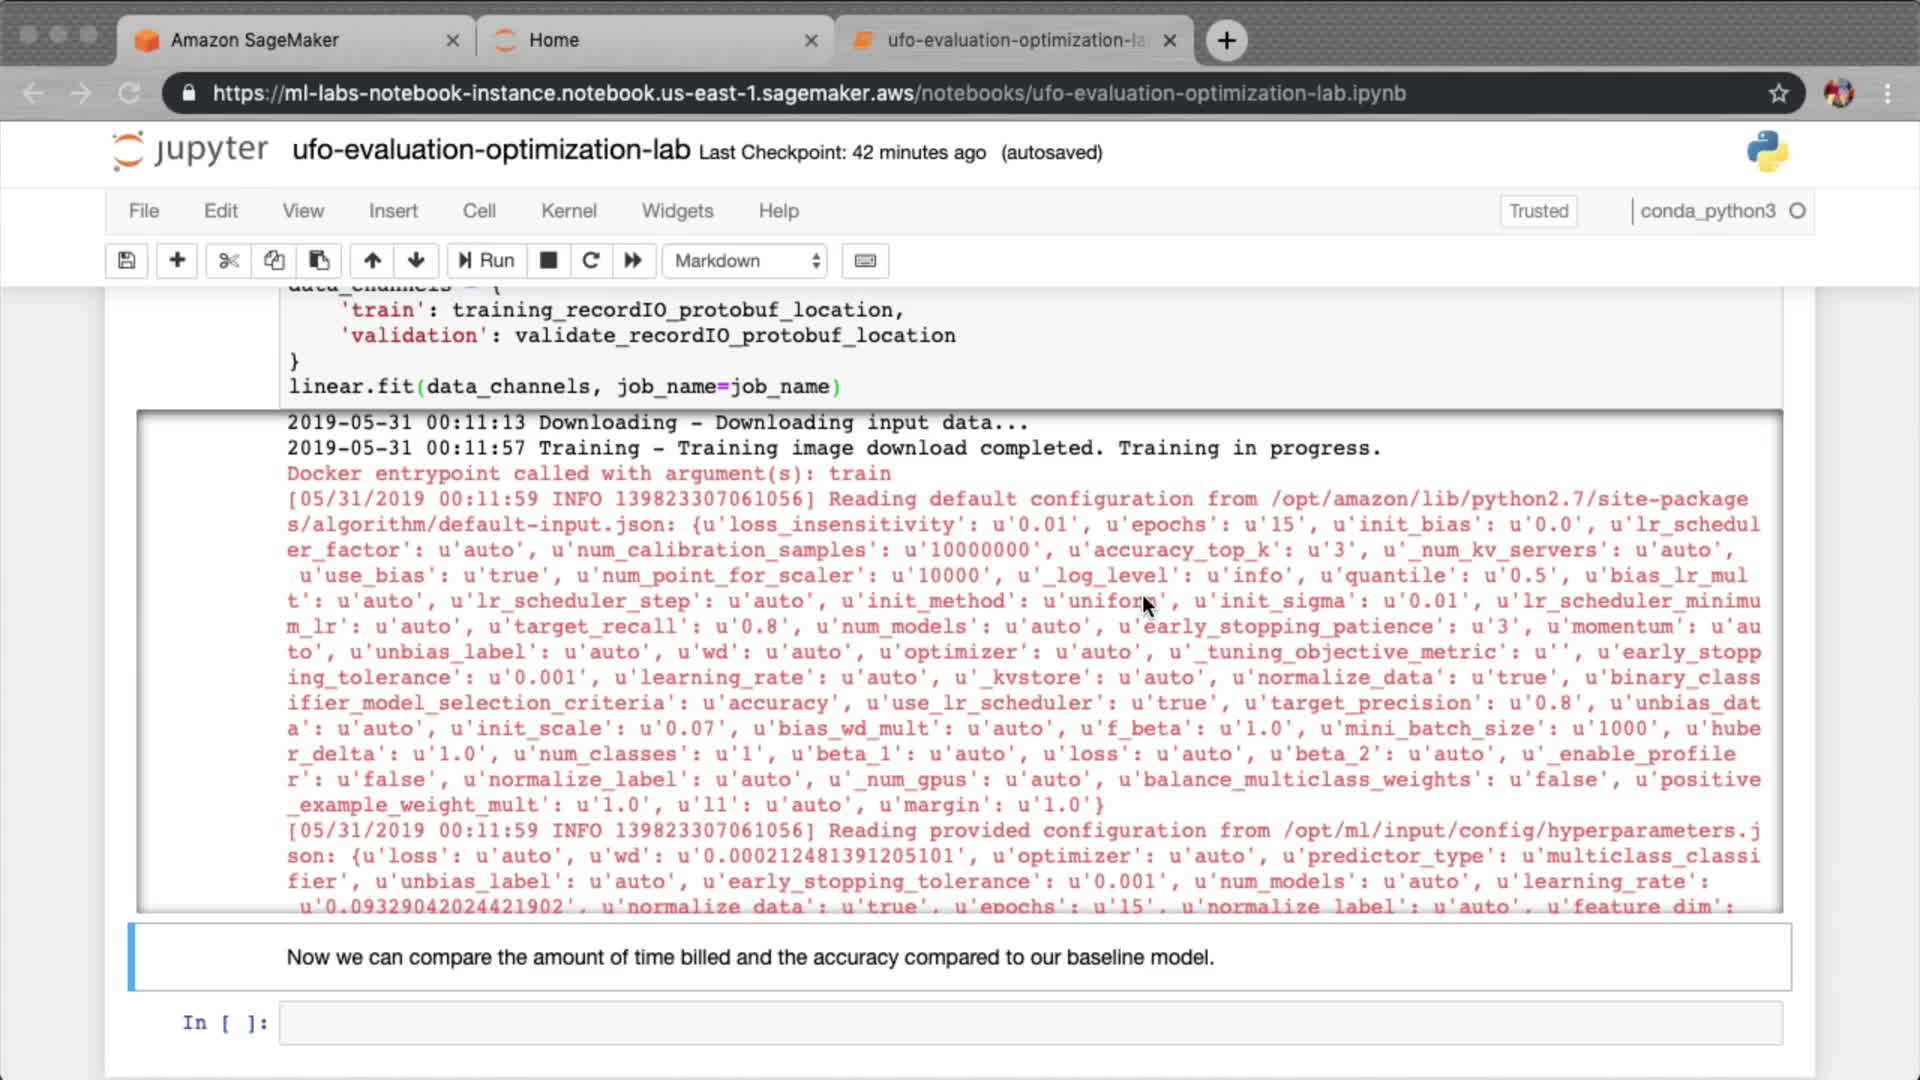Open the Markdown cell type dropdown
The image size is (1920, 1080).
(x=746, y=261)
